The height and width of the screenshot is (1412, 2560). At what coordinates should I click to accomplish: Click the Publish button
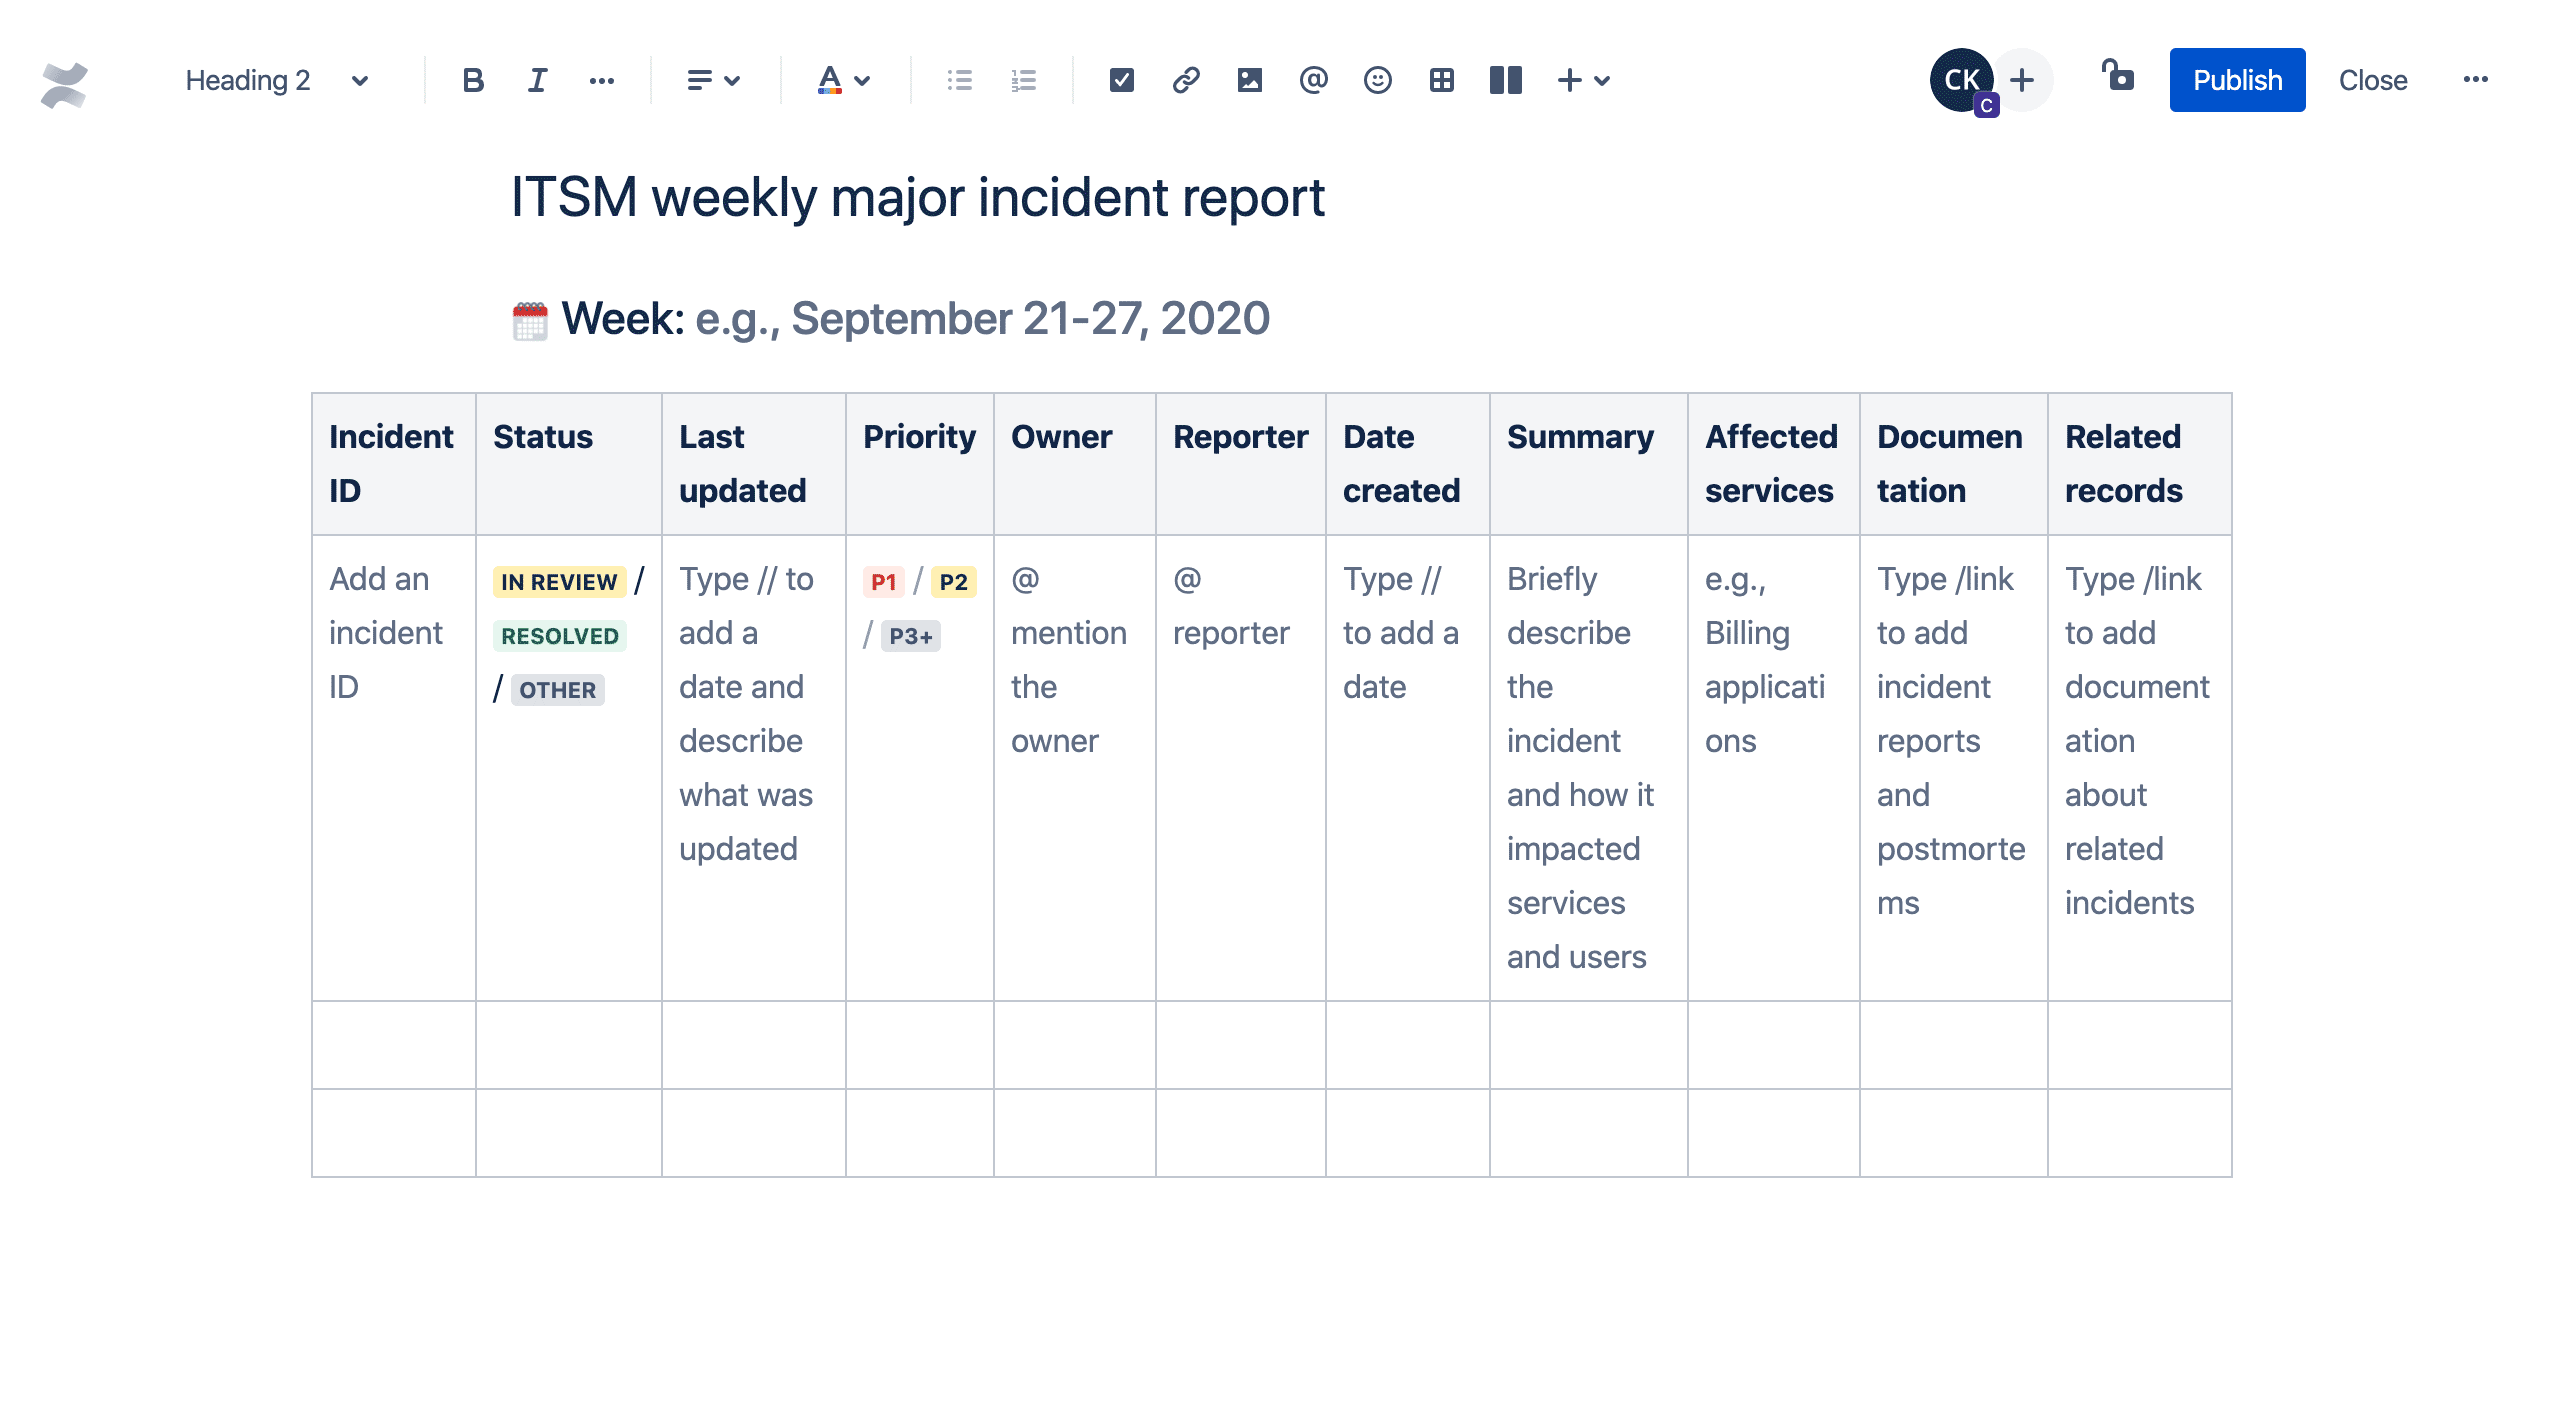coord(2240,78)
